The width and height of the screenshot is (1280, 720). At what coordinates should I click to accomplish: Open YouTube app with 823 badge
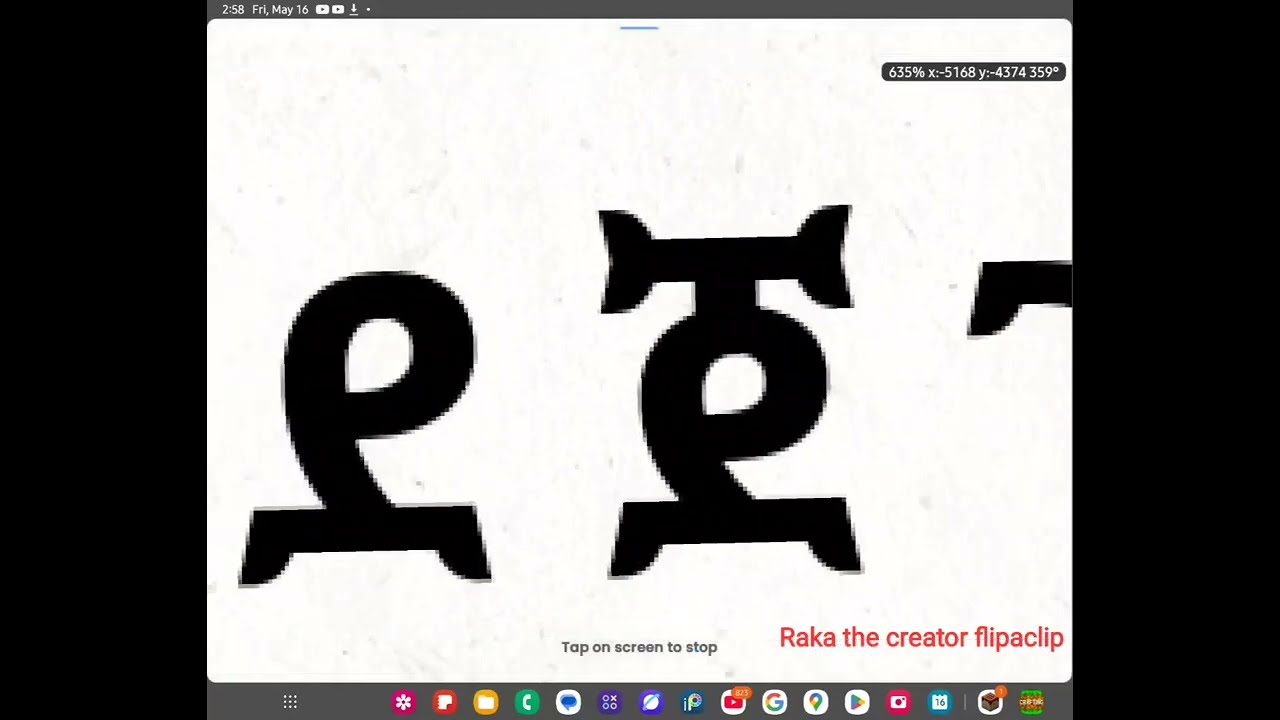pos(733,703)
